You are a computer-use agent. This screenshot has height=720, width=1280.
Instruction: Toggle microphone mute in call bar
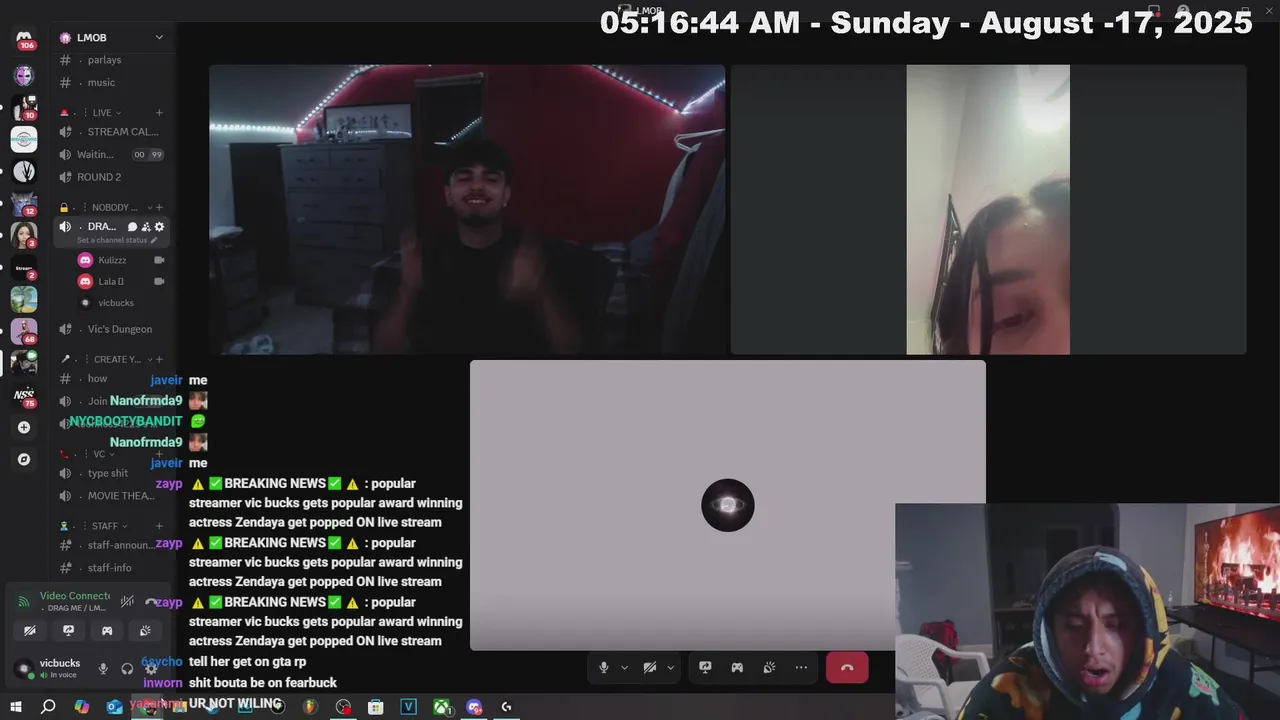(603, 667)
